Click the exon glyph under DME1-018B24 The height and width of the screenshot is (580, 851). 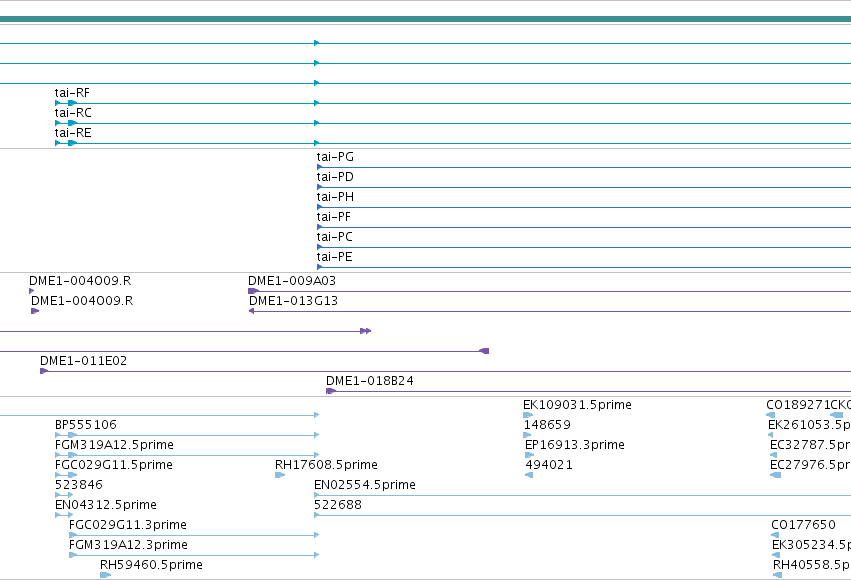331,391
